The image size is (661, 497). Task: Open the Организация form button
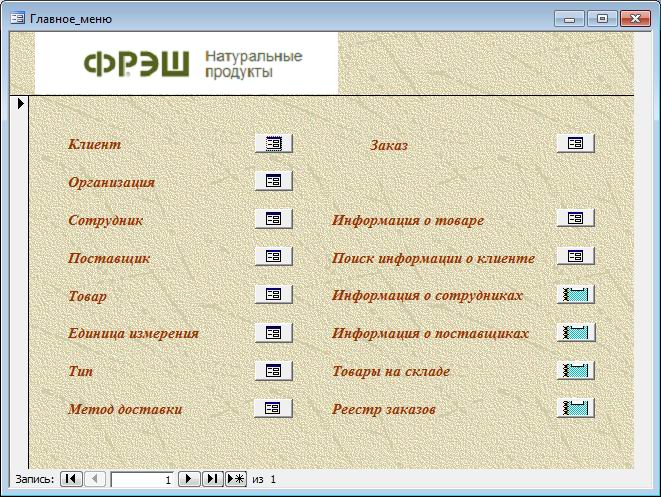click(273, 182)
